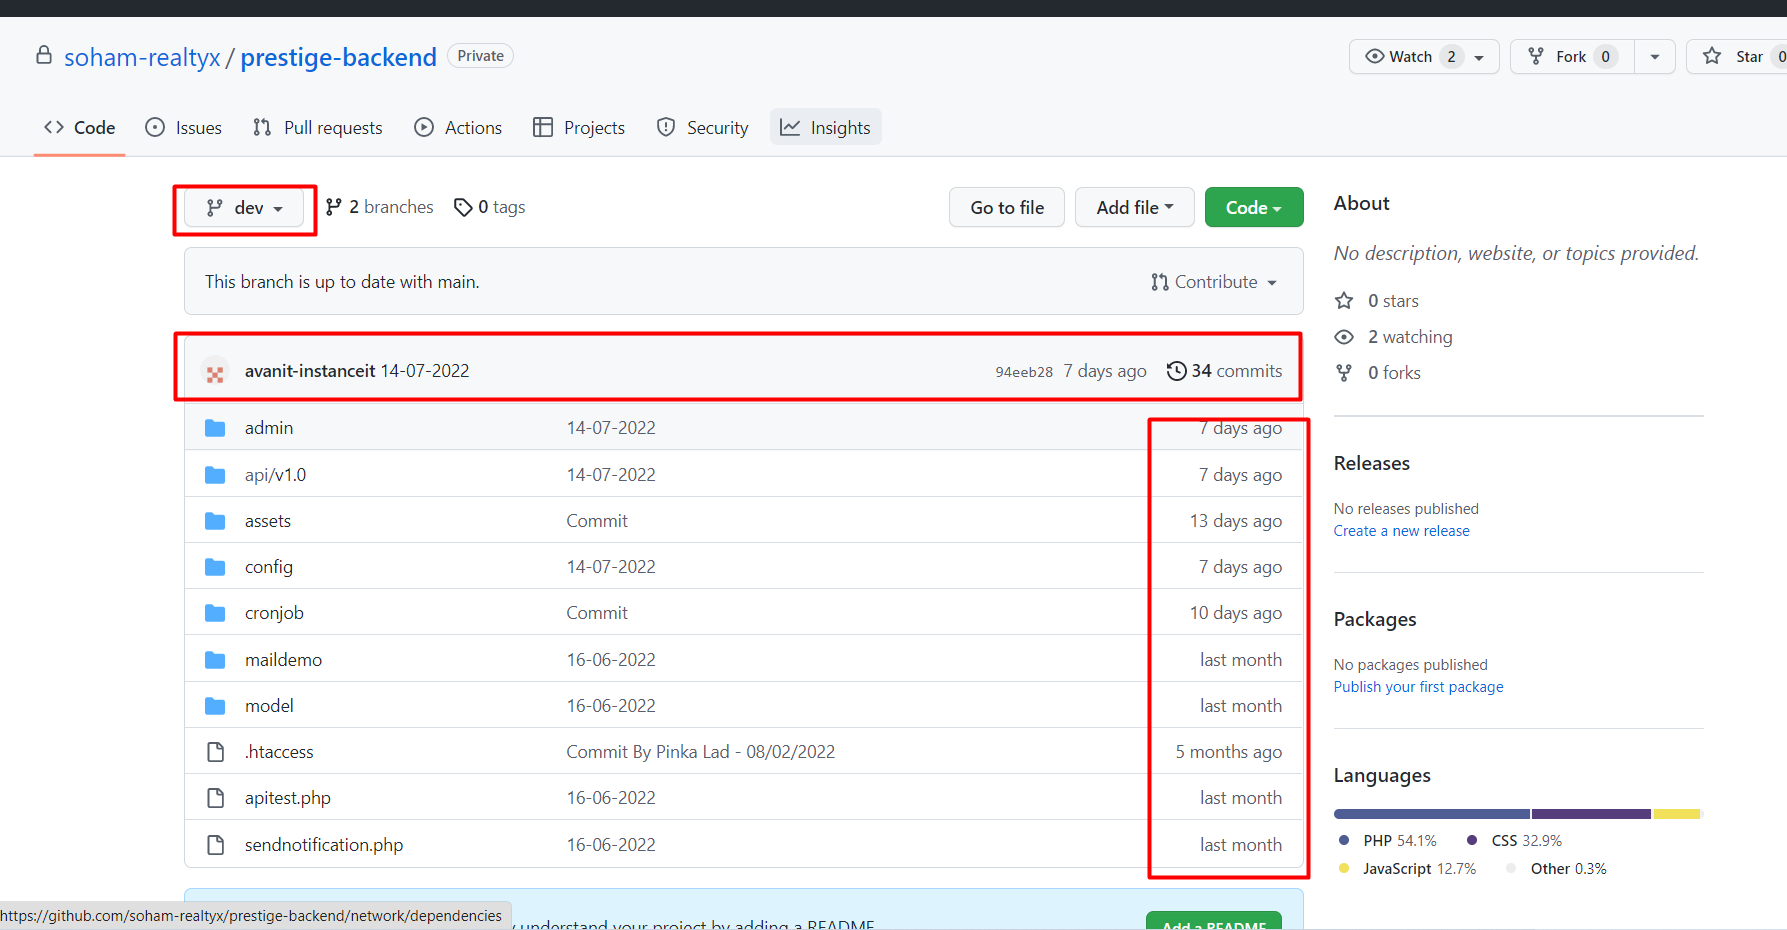Star the repository
The image size is (1787, 930).
[1738, 57]
